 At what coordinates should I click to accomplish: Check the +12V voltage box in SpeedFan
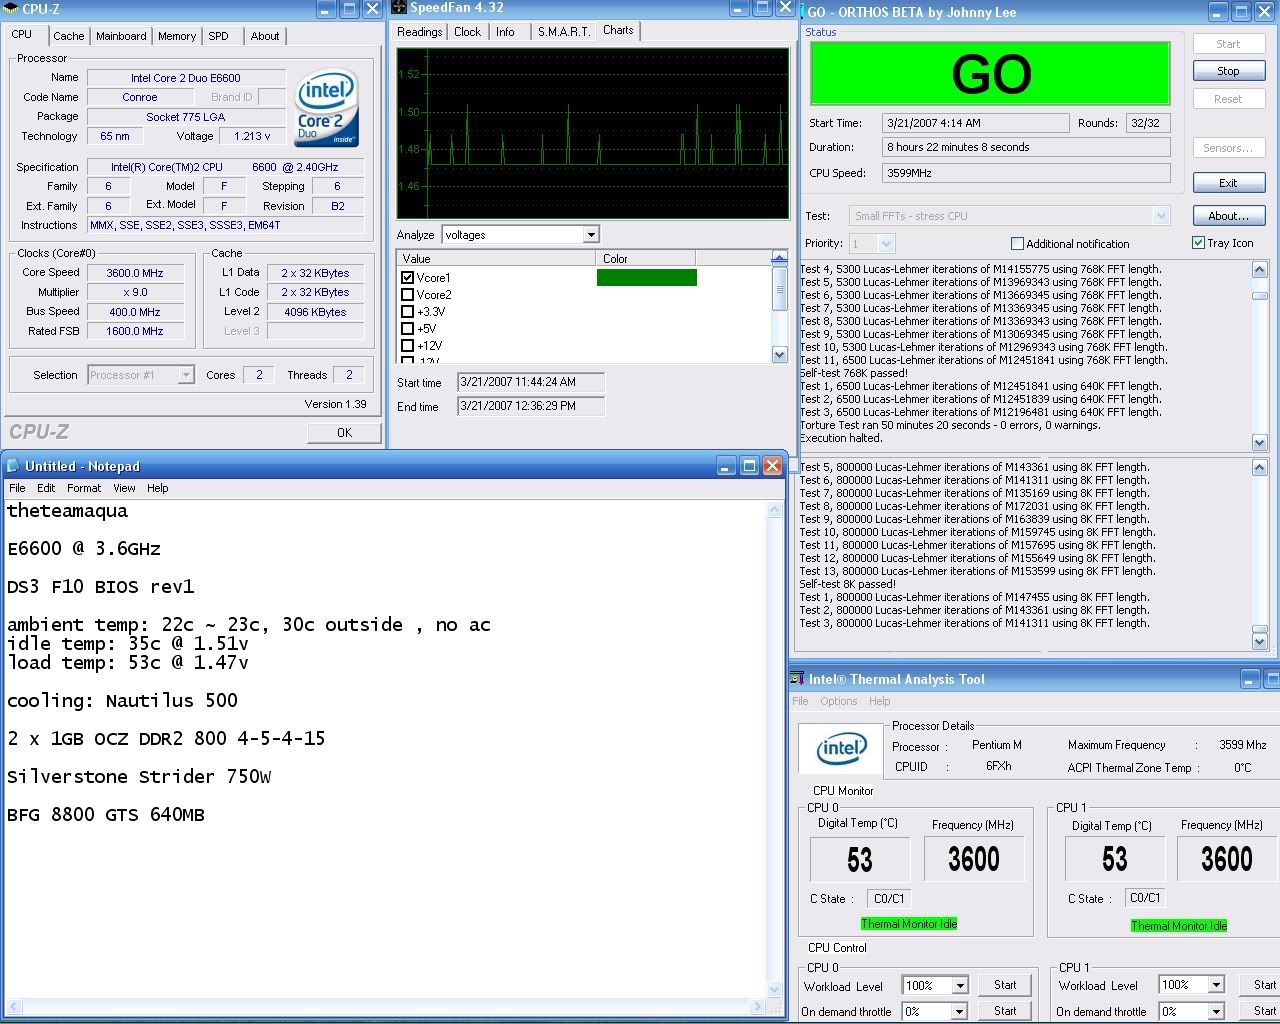[x=407, y=346]
